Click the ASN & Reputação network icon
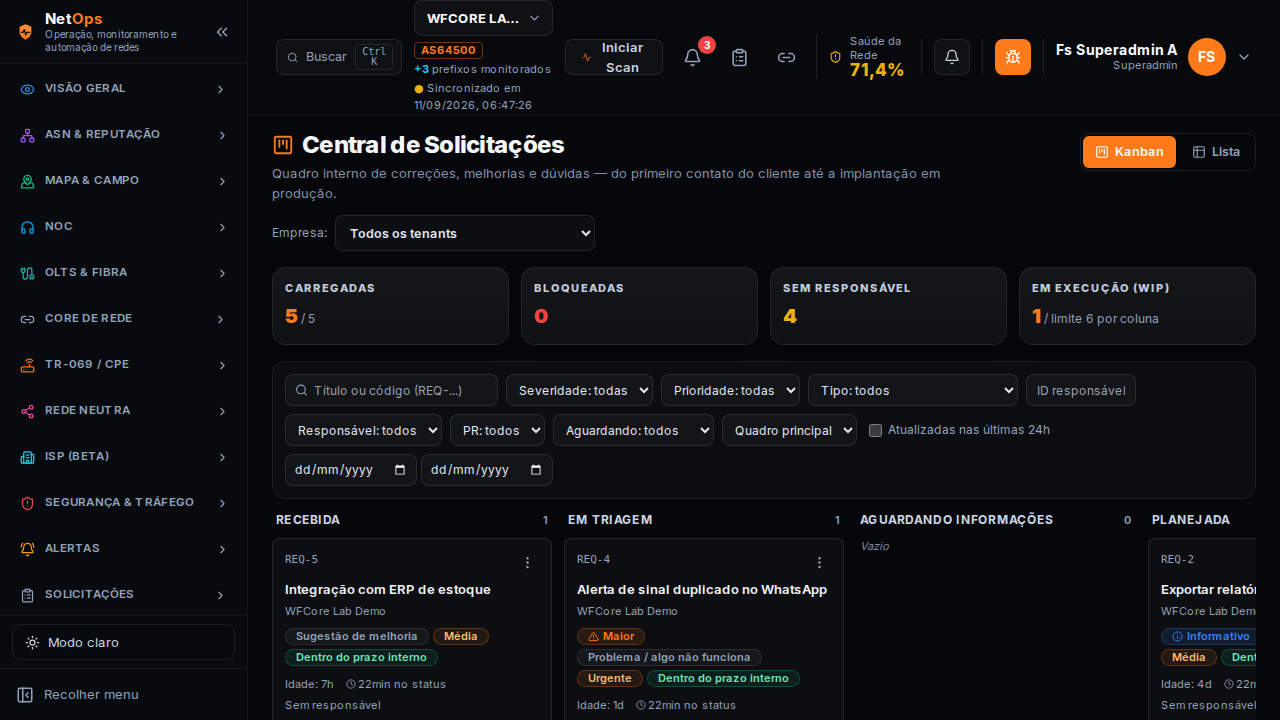The image size is (1280, 720). [28, 135]
